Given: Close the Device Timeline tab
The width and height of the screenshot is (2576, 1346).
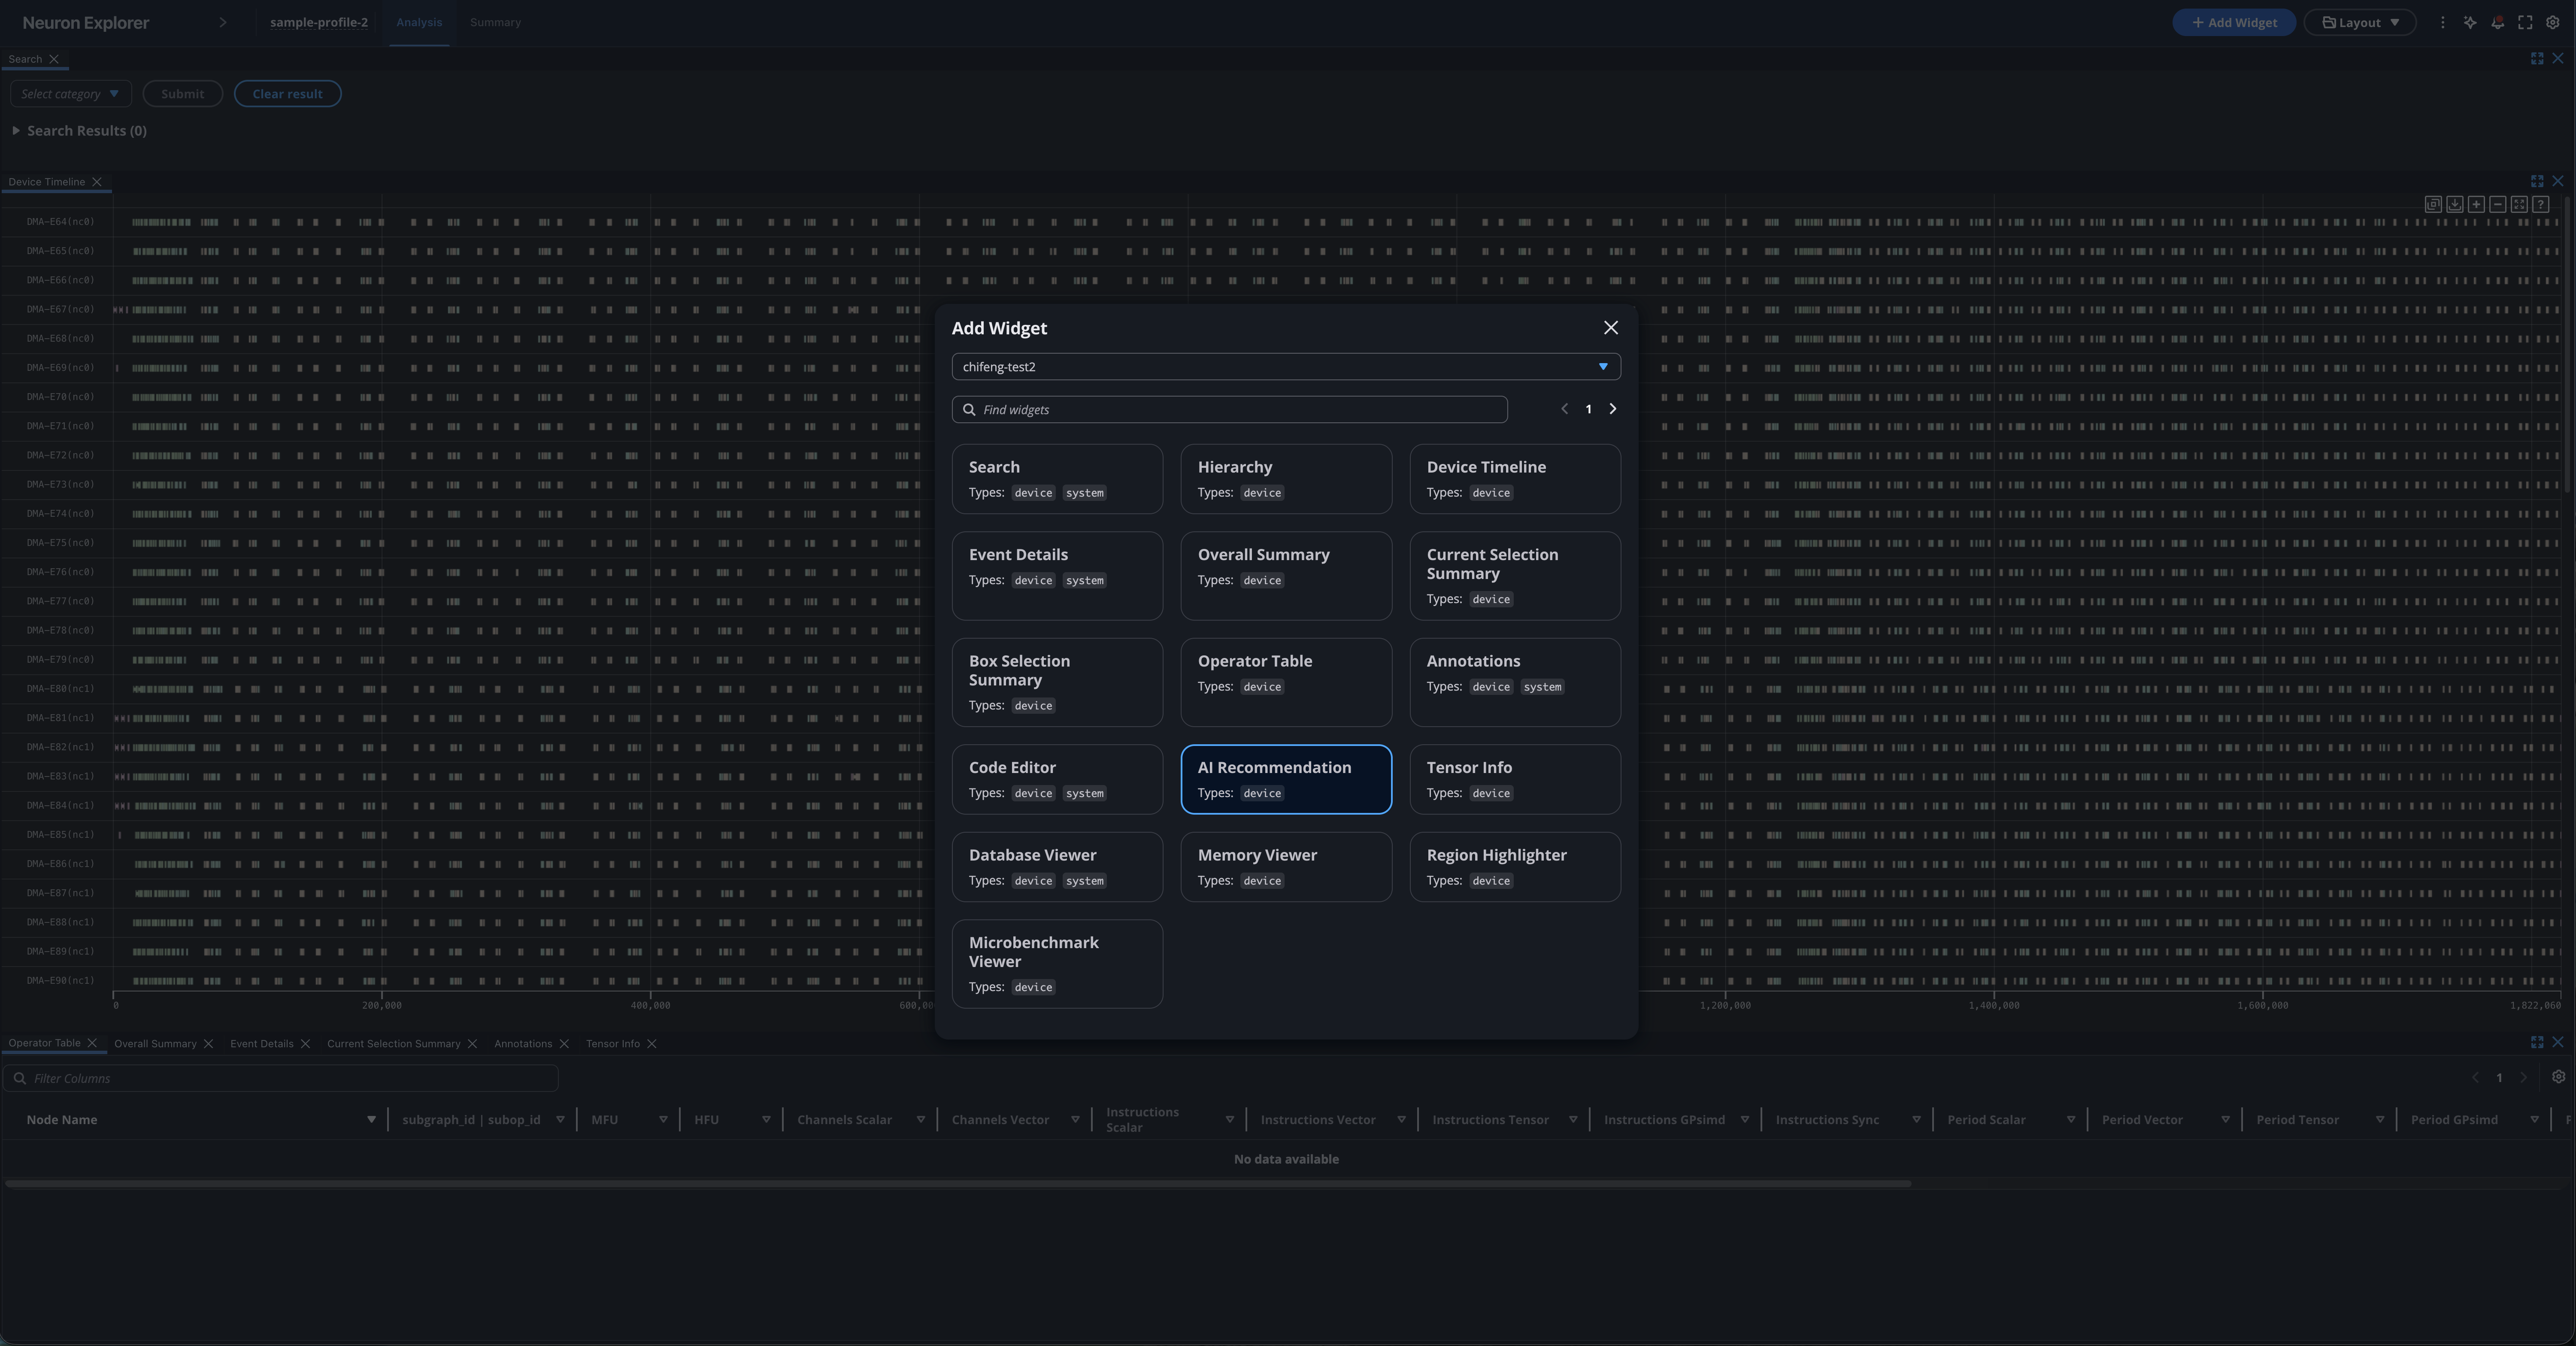Looking at the screenshot, I should (97, 182).
